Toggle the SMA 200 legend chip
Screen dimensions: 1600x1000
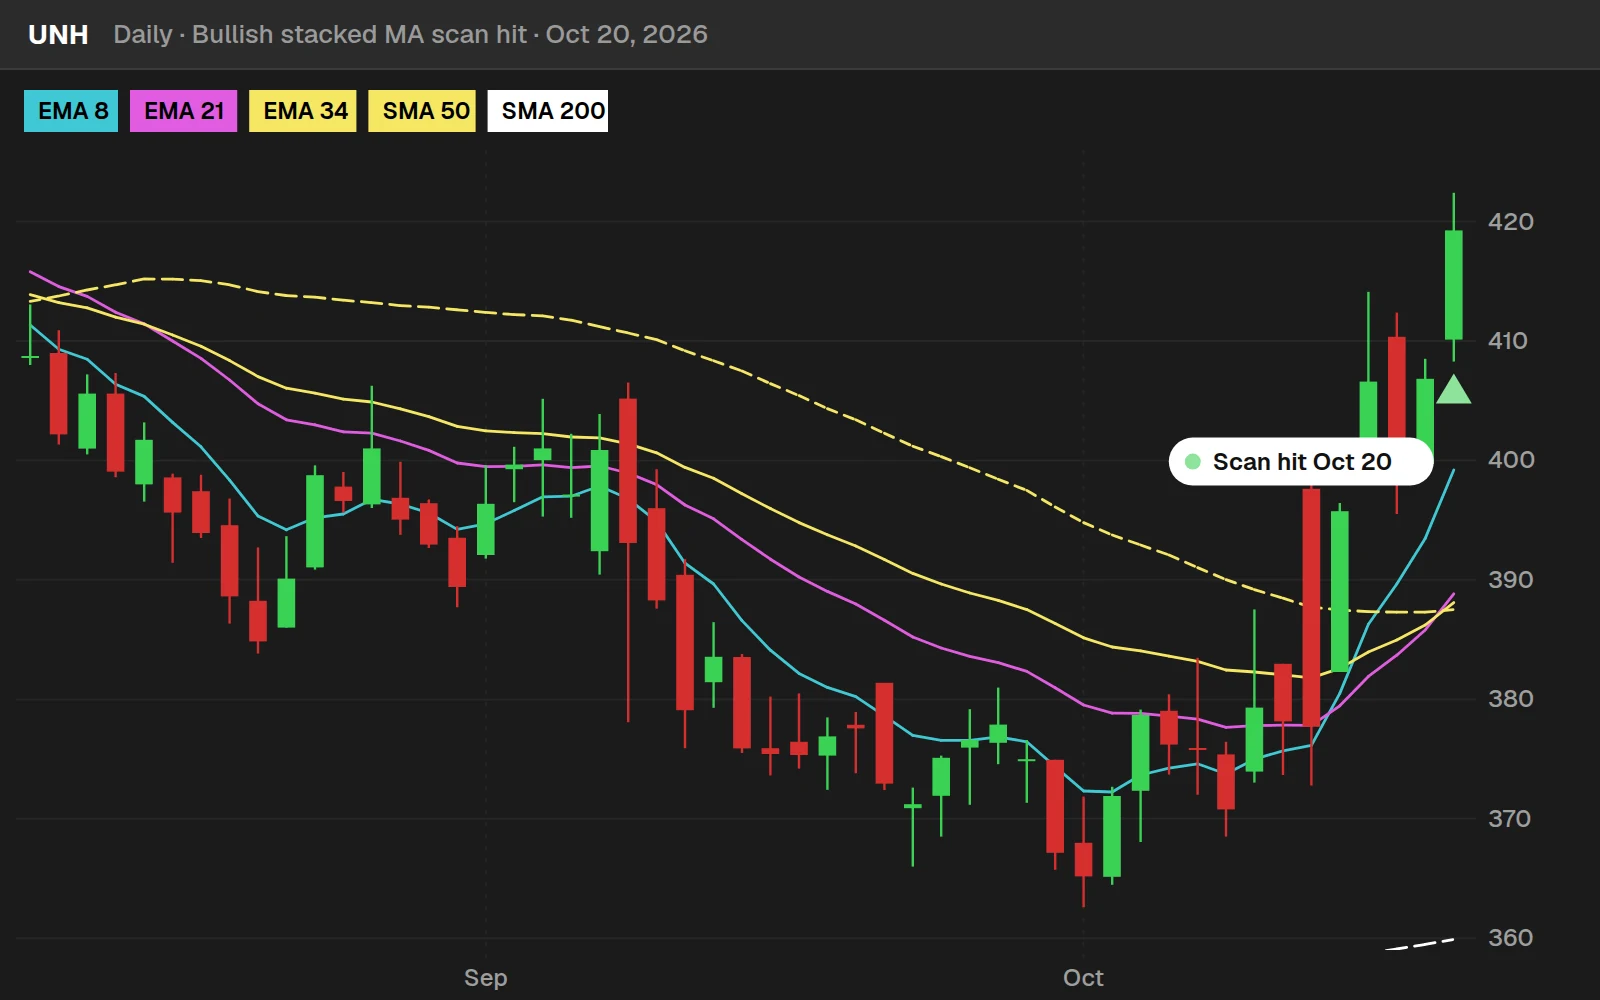(x=548, y=111)
